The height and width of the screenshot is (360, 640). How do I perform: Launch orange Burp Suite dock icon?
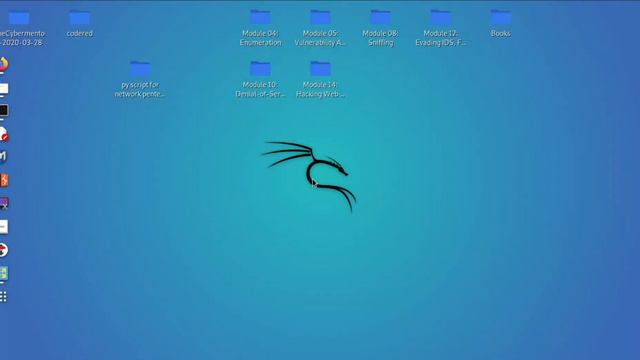4,180
